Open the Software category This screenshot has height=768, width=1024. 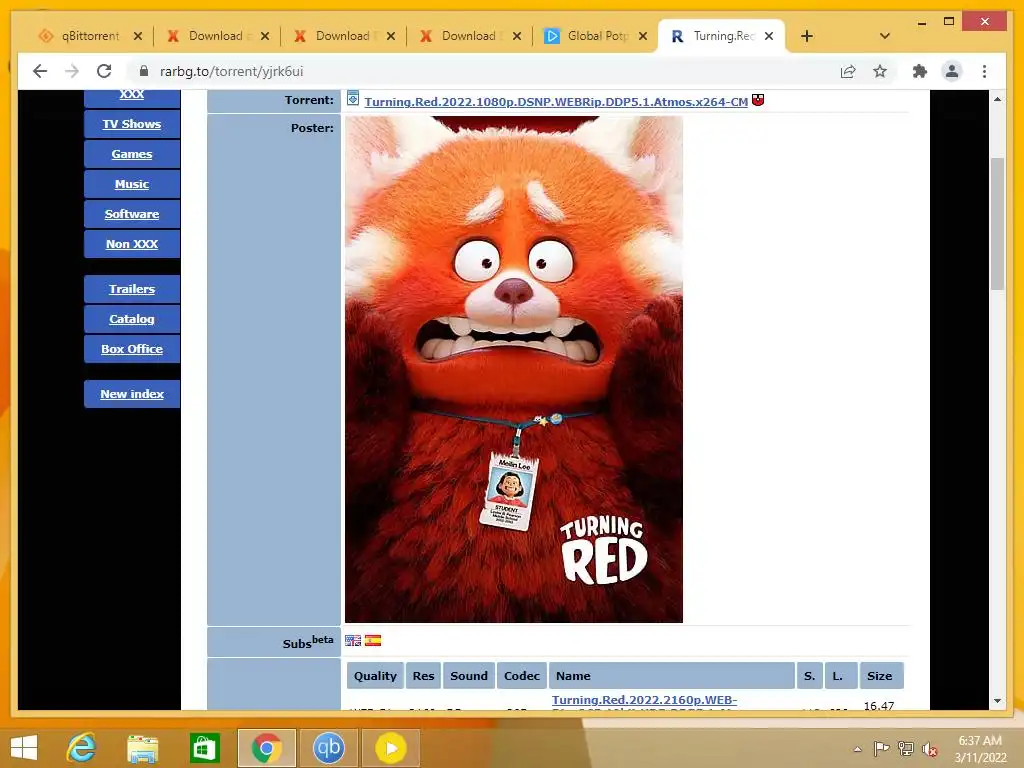(132, 214)
